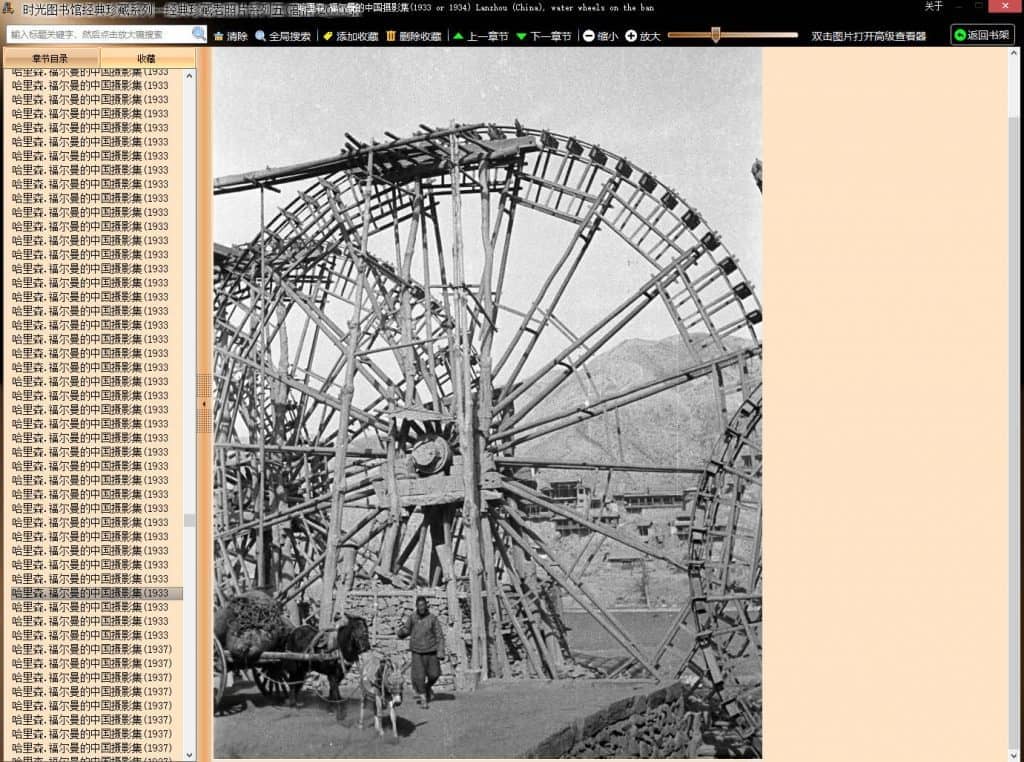This screenshot has width=1024, height=762.
Task: Add current page via 添加收藏
Action: (x=350, y=36)
